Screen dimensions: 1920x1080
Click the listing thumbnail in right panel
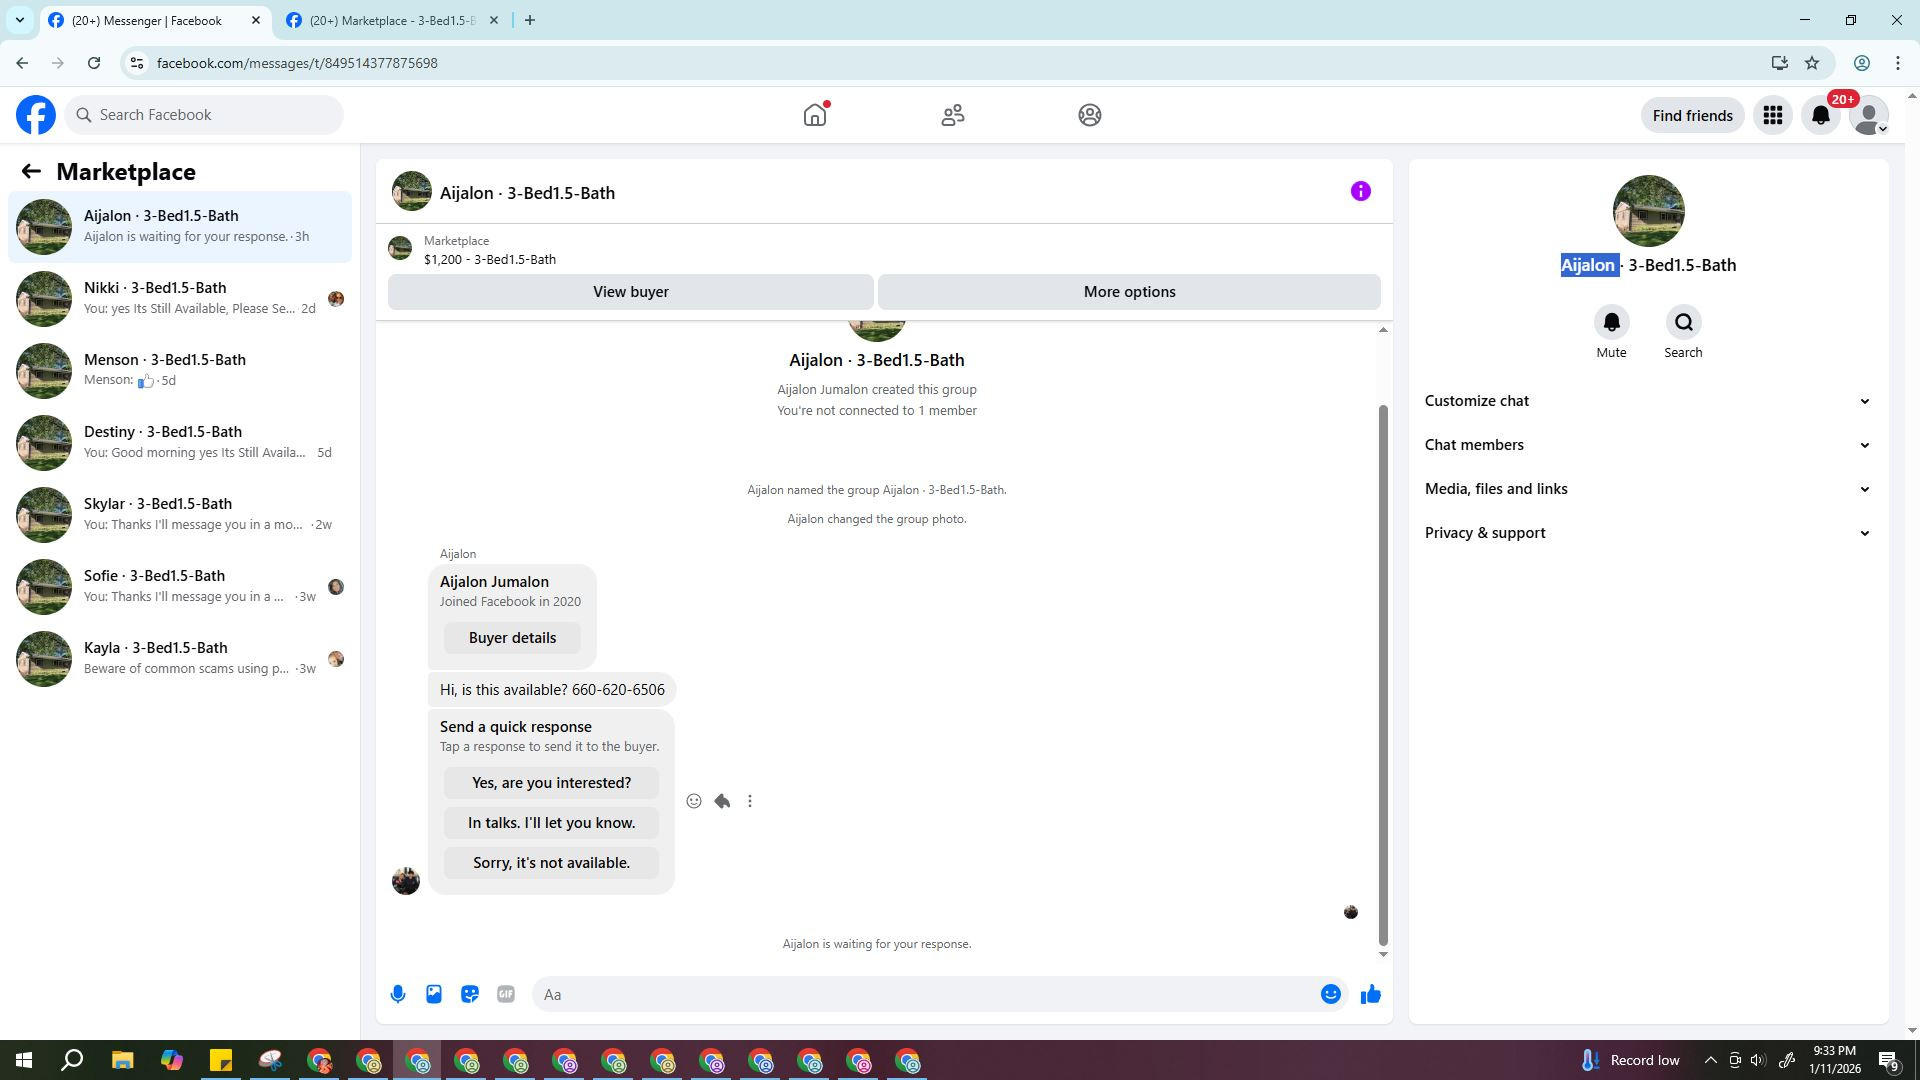point(1648,211)
